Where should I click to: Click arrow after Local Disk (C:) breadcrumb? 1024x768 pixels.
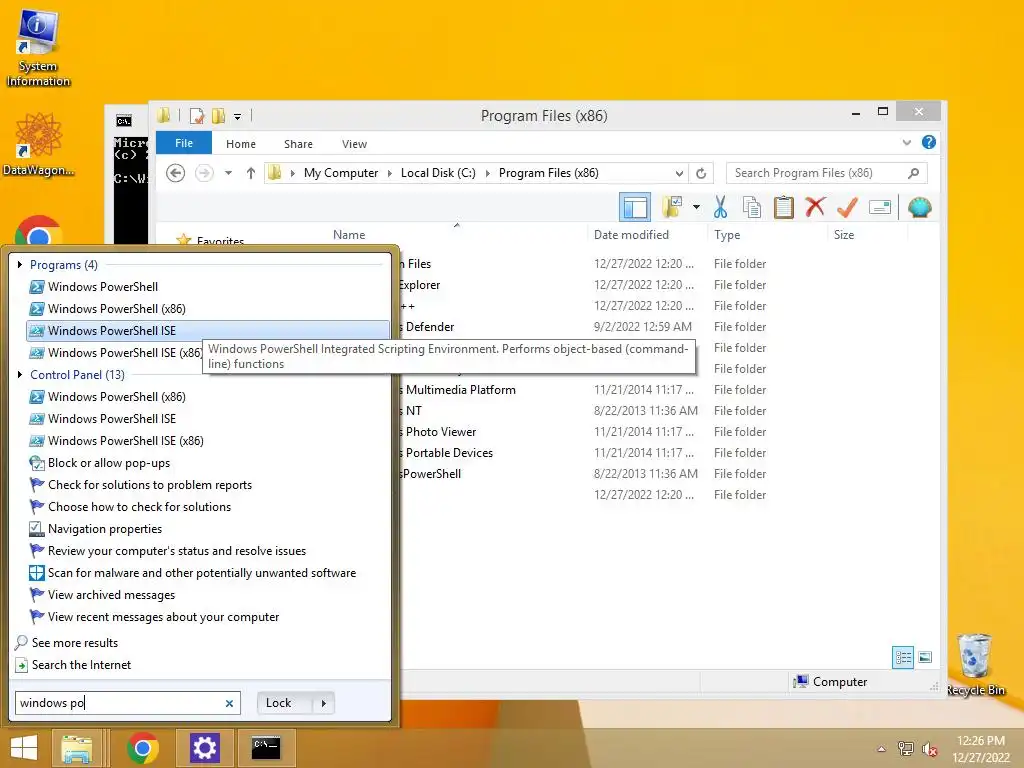click(487, 173)
